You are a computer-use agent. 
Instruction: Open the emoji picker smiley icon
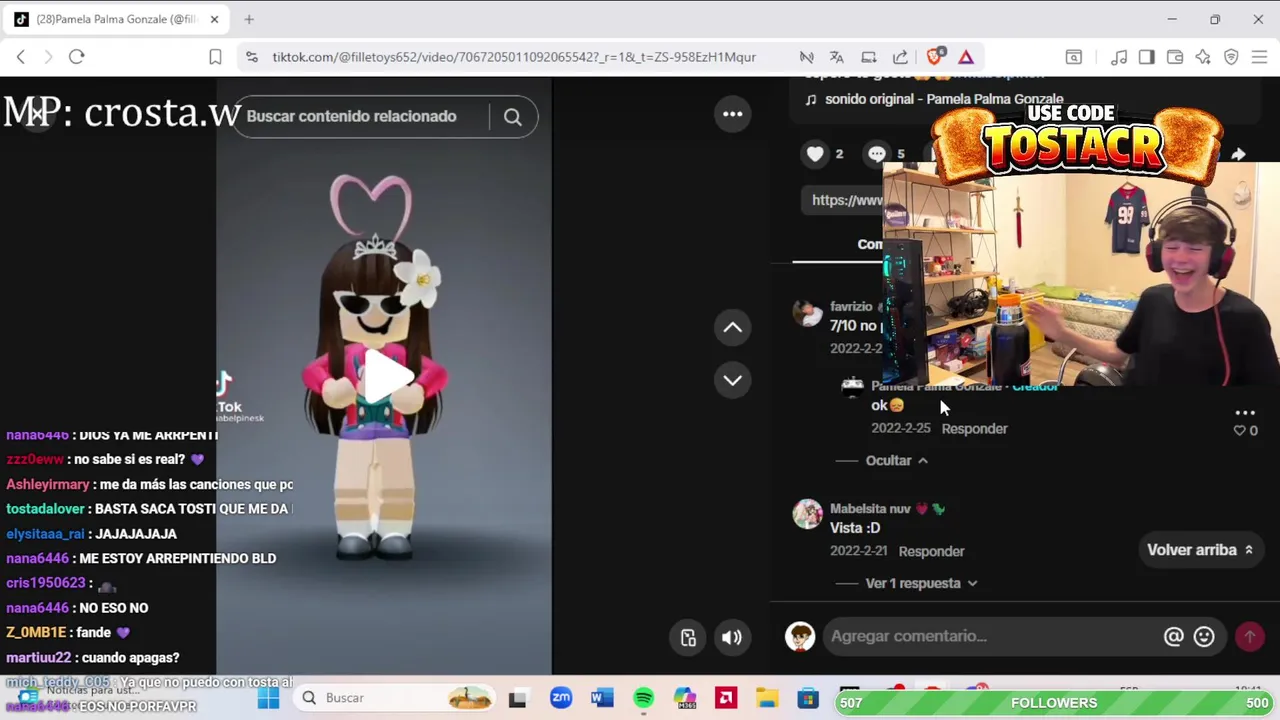click(x=1204, y=636)
